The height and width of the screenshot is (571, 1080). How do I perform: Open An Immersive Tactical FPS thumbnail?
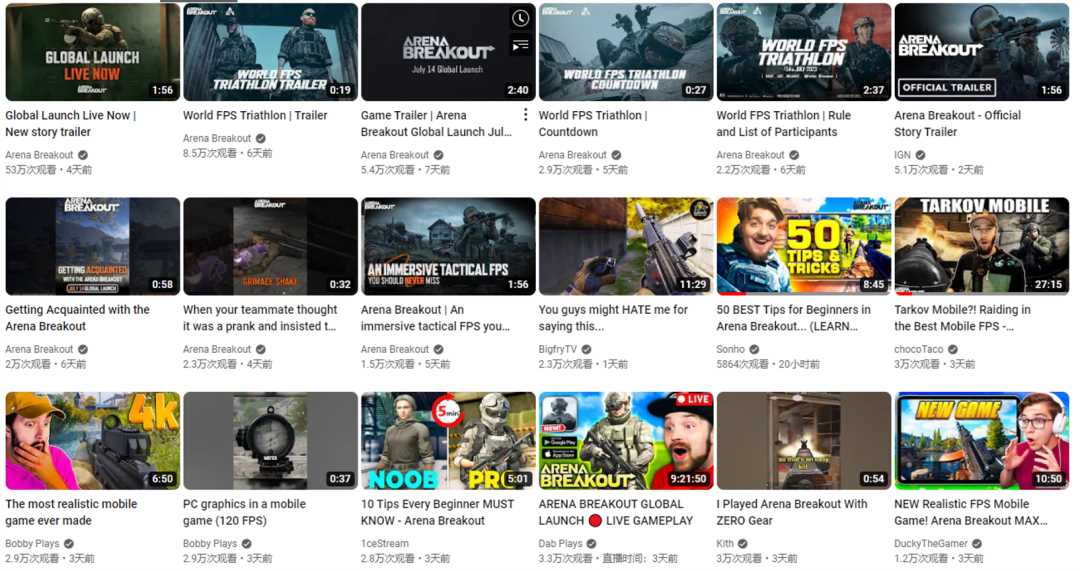click(x=448, y=247)
